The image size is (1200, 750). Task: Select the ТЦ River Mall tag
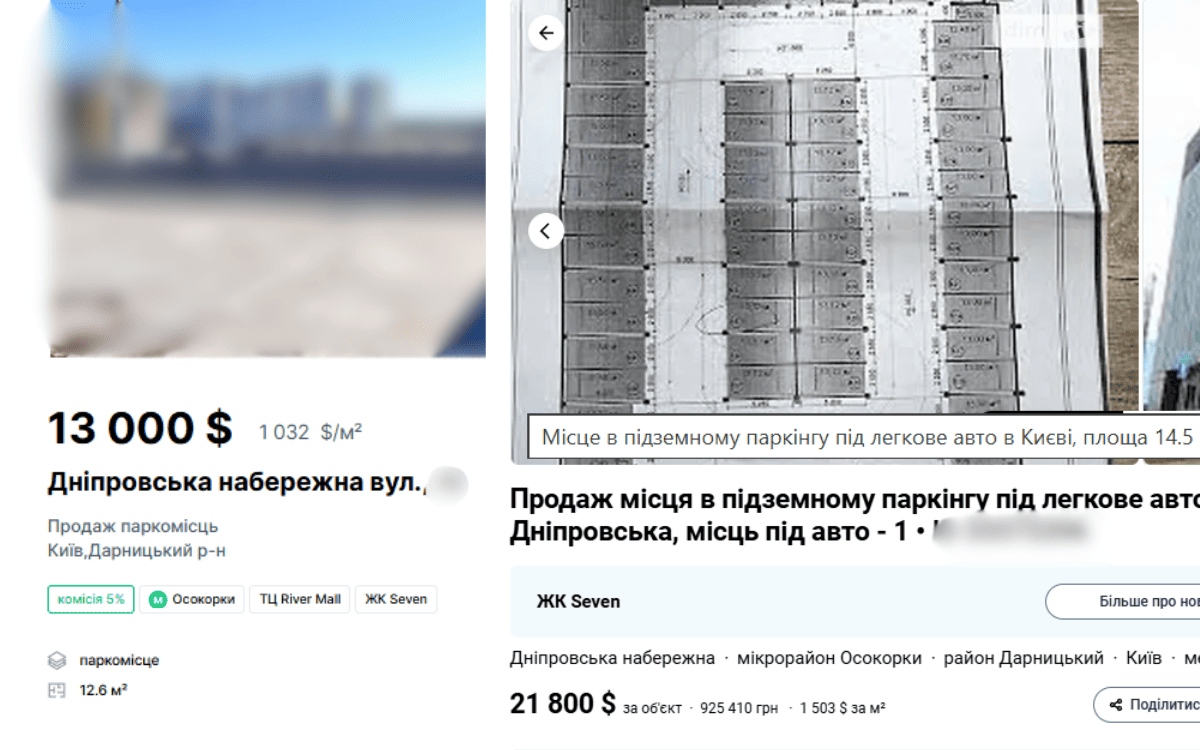[x=300, y=600]
